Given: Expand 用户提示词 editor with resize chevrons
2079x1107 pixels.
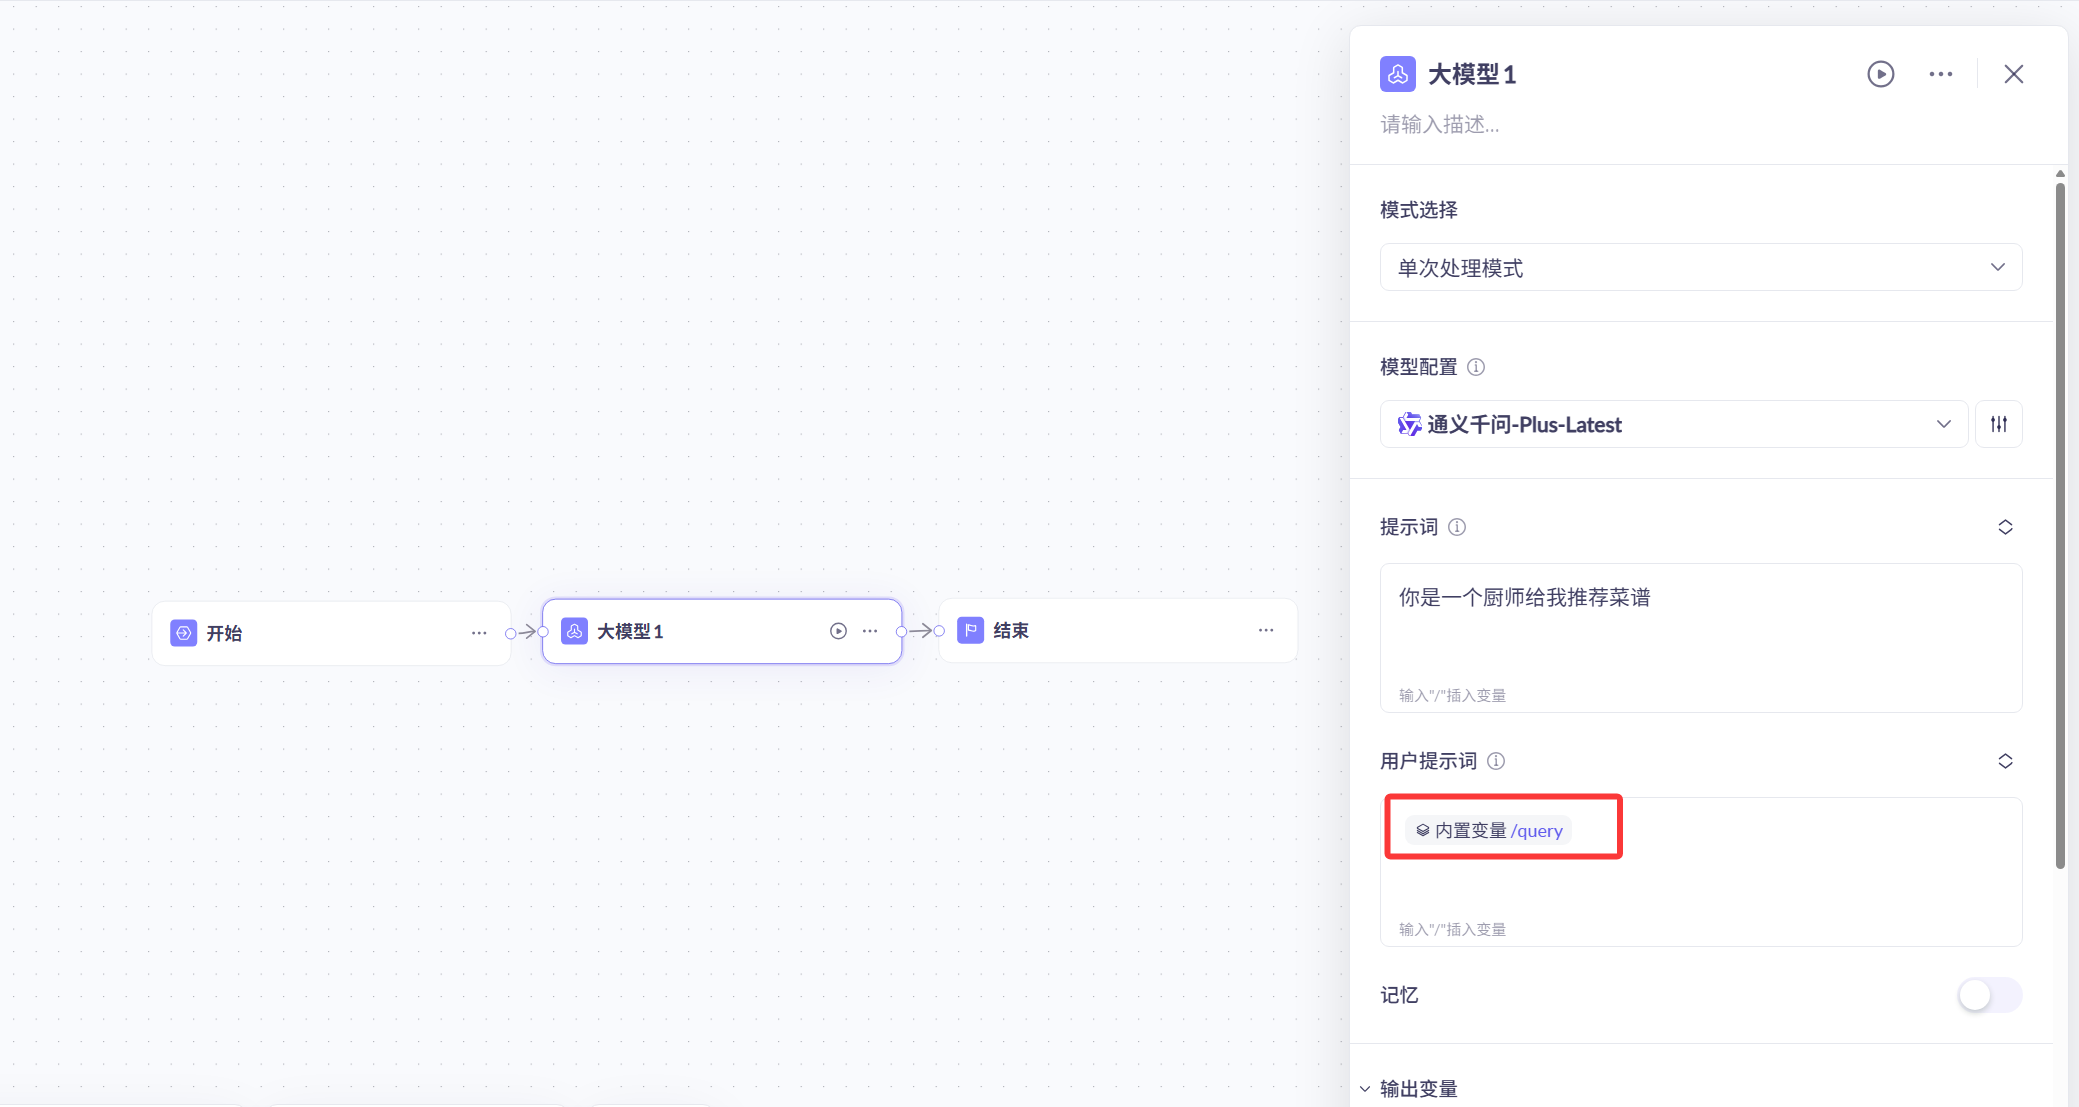Looking at the screenshot, I should 2005,761.
